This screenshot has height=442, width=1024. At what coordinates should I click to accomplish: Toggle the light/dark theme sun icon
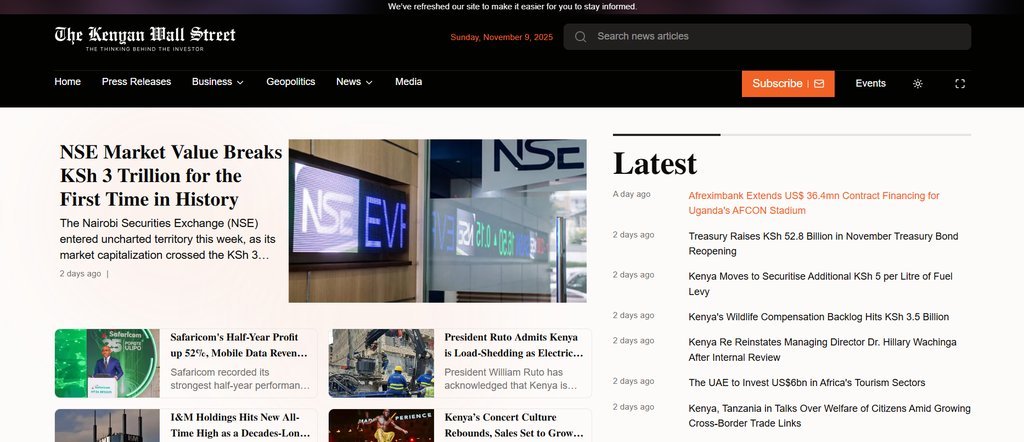coord(918,84)
